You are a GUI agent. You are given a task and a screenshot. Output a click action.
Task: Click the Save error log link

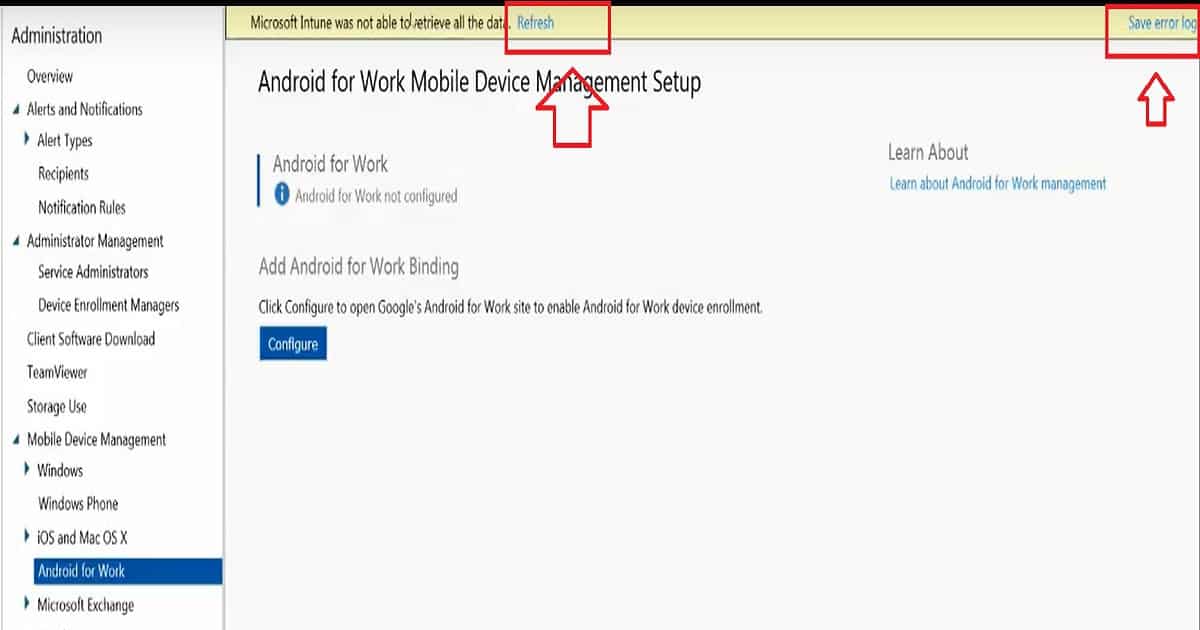click(1161, 23)
